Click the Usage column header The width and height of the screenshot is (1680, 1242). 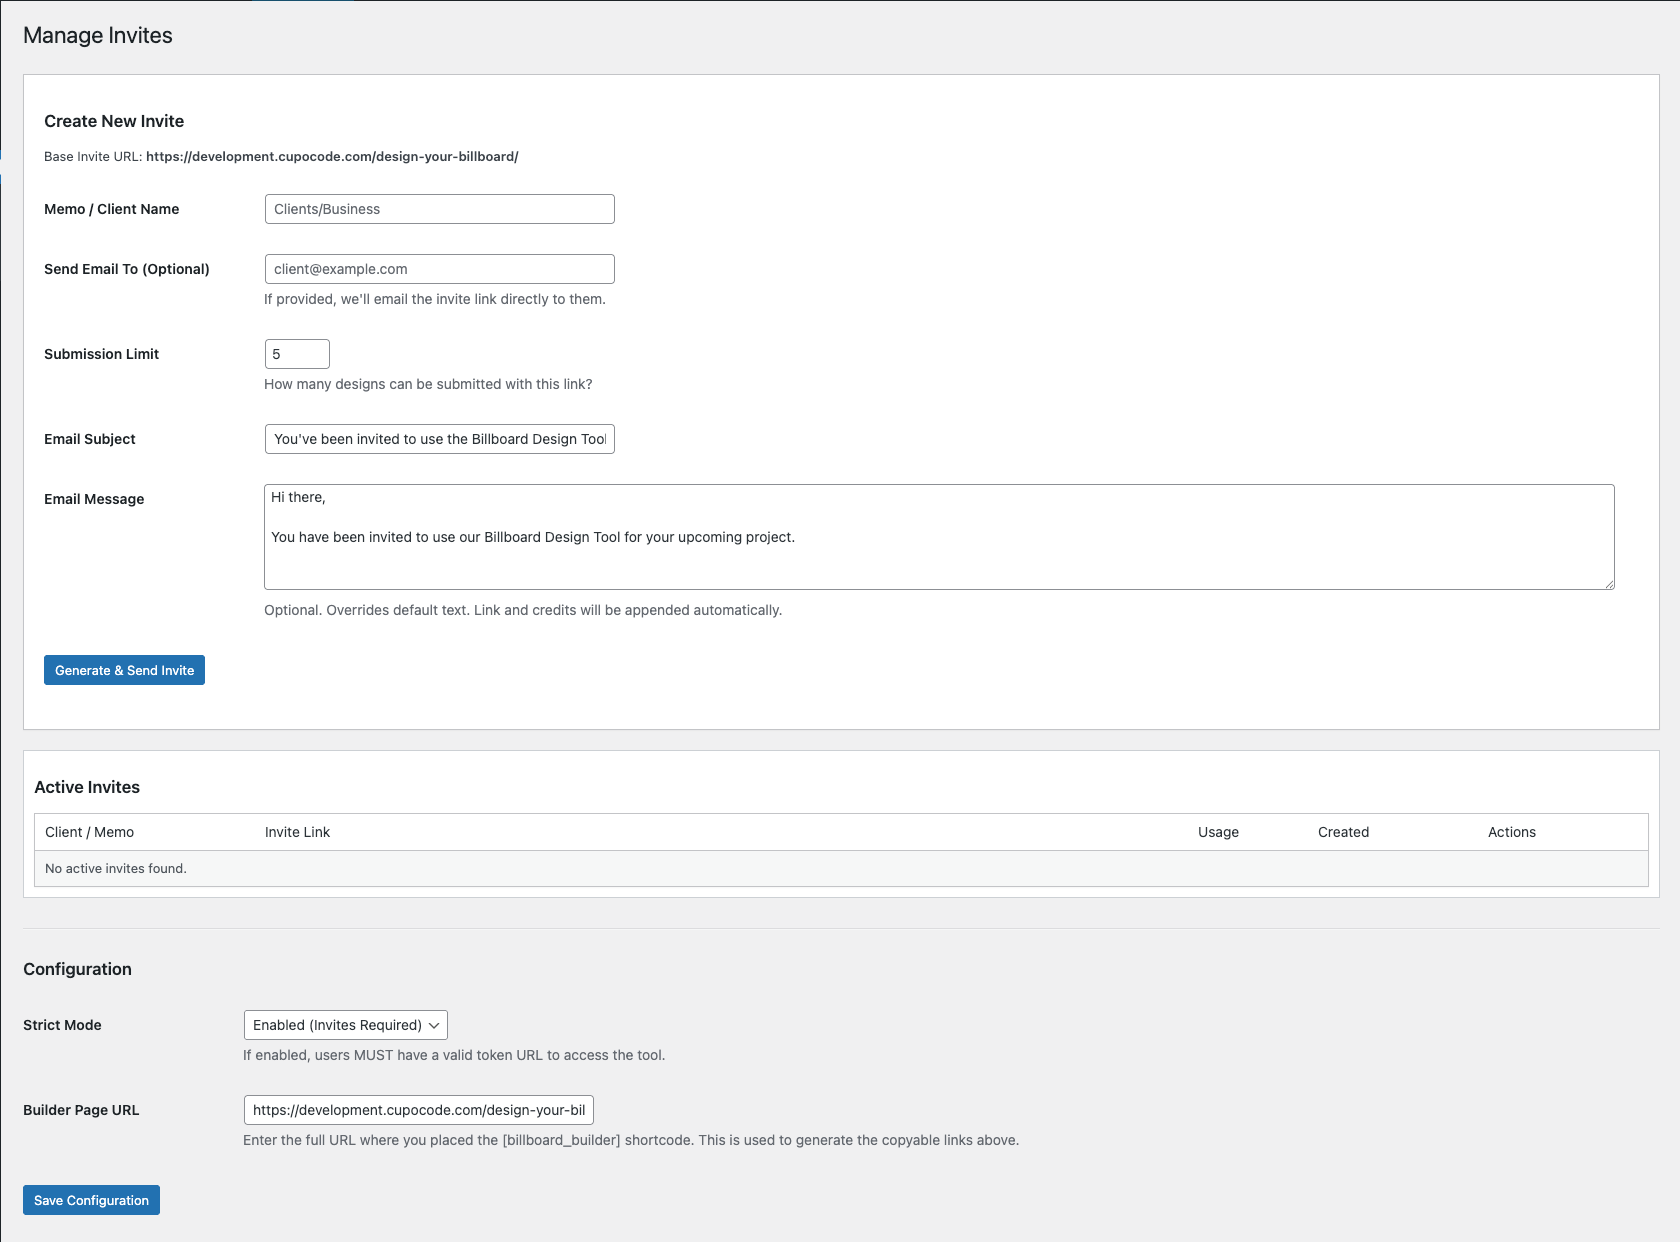coord(1218,832)
